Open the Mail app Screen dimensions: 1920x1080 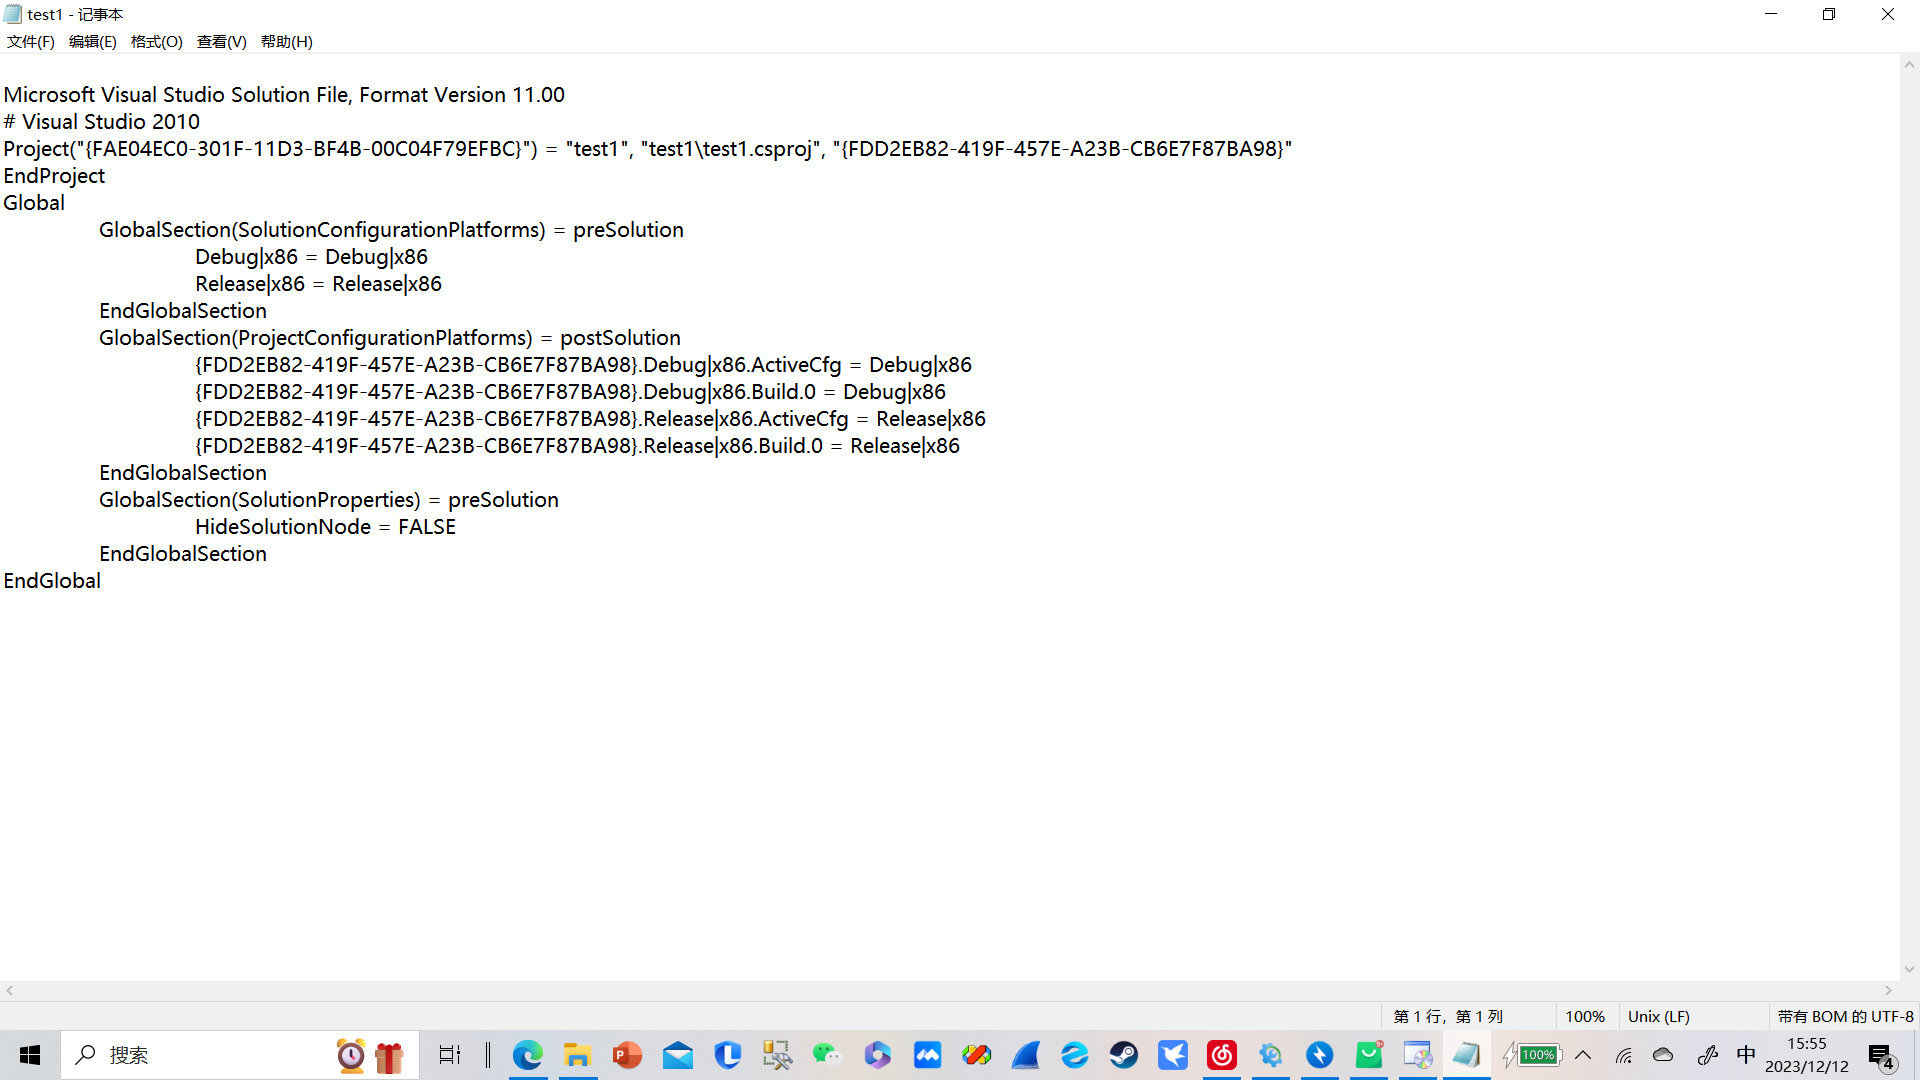click(x=678, y=1055)
